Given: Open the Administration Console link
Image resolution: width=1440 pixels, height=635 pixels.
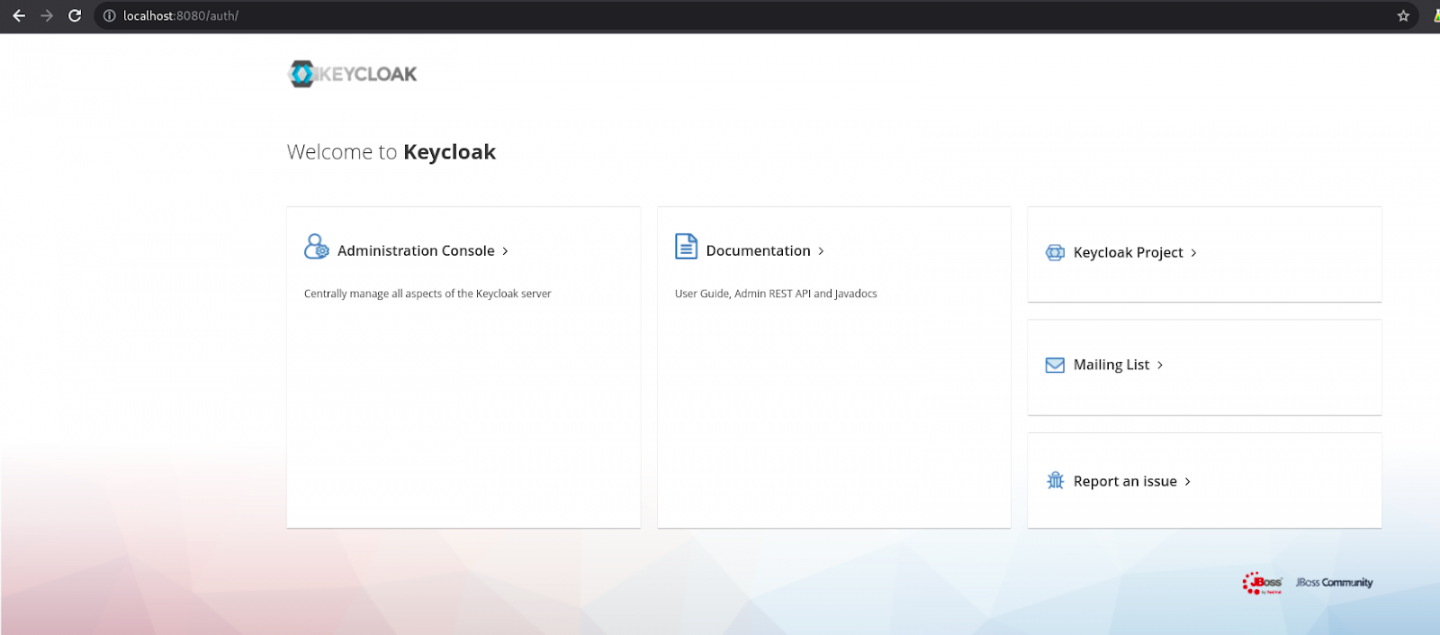Looking at the screenshot, I should (x=416, y=251).
